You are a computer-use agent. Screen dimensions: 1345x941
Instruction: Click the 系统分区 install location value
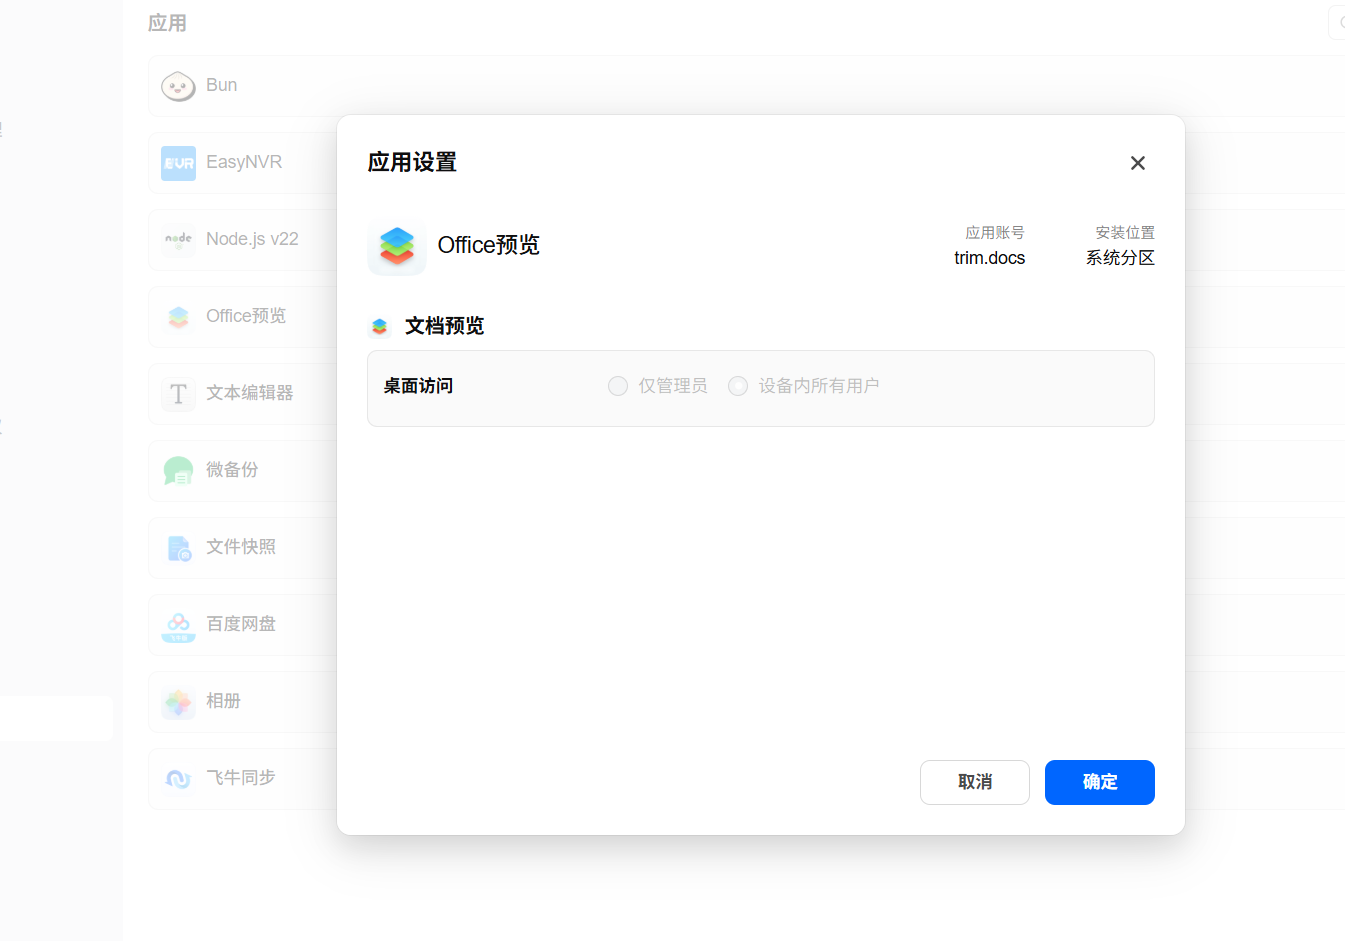pos(1121,258)
